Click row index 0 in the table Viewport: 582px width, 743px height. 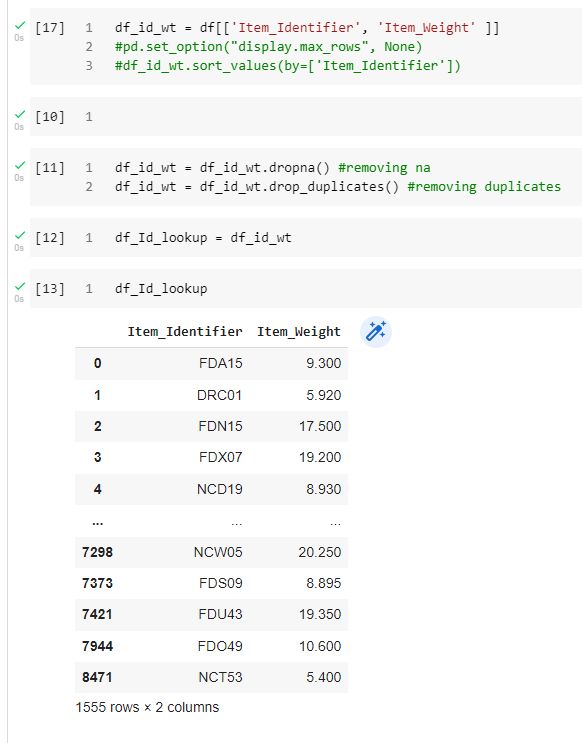tap(98, 363)
